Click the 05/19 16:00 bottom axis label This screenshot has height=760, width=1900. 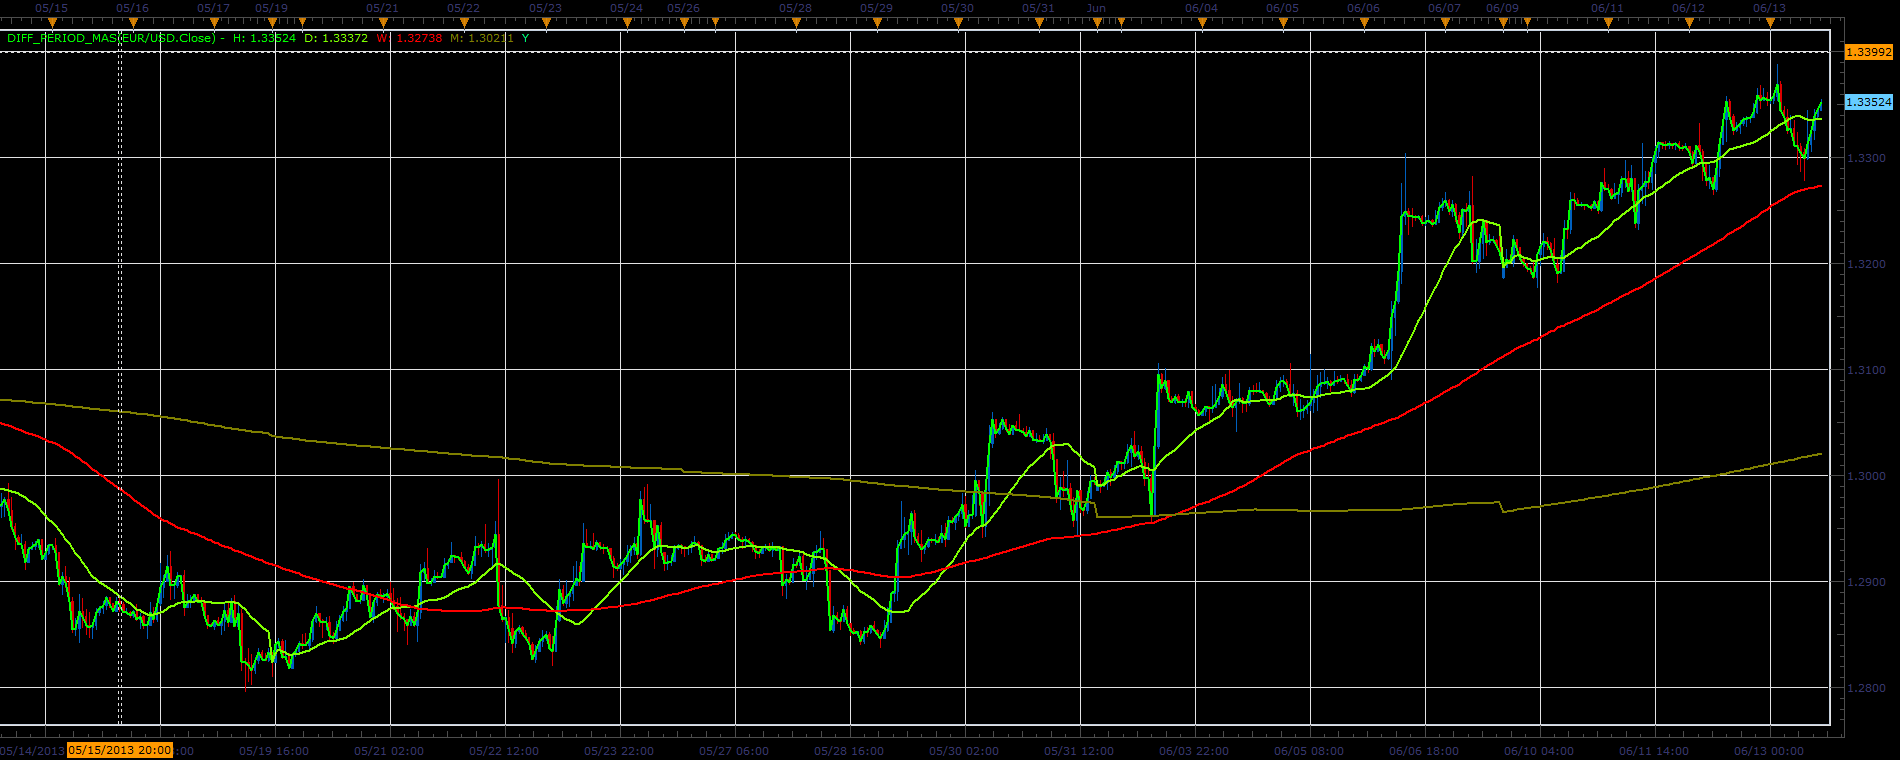[274, 751]
